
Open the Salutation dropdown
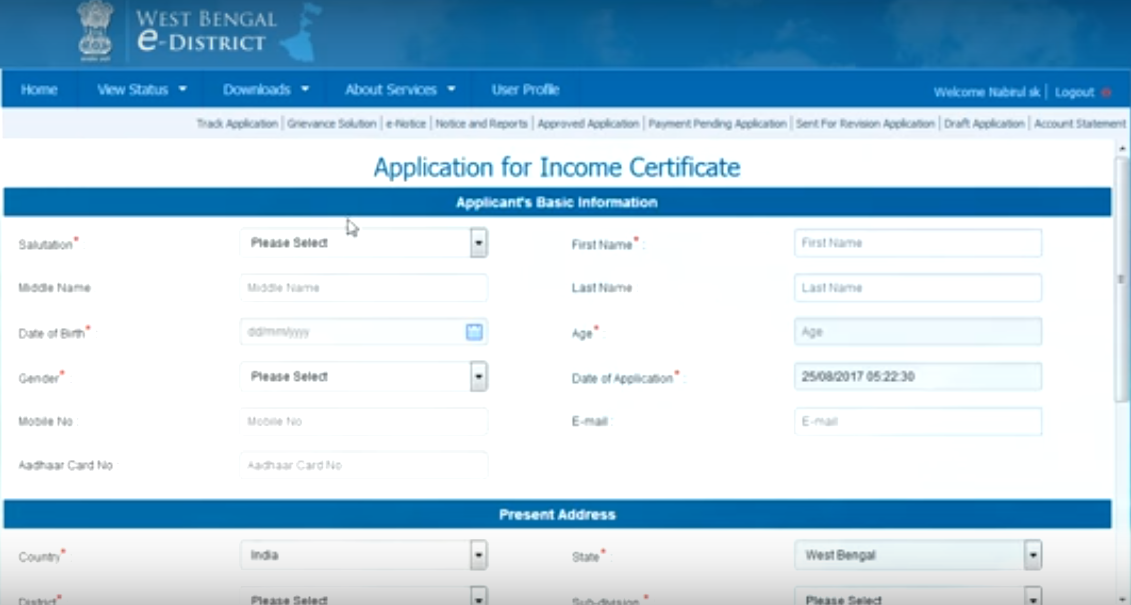pyautogui.click(x=477, y=242)
